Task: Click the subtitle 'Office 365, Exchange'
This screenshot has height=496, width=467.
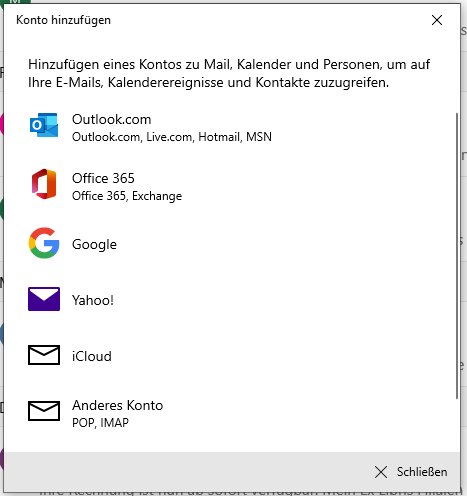Action: pos(127,196)
